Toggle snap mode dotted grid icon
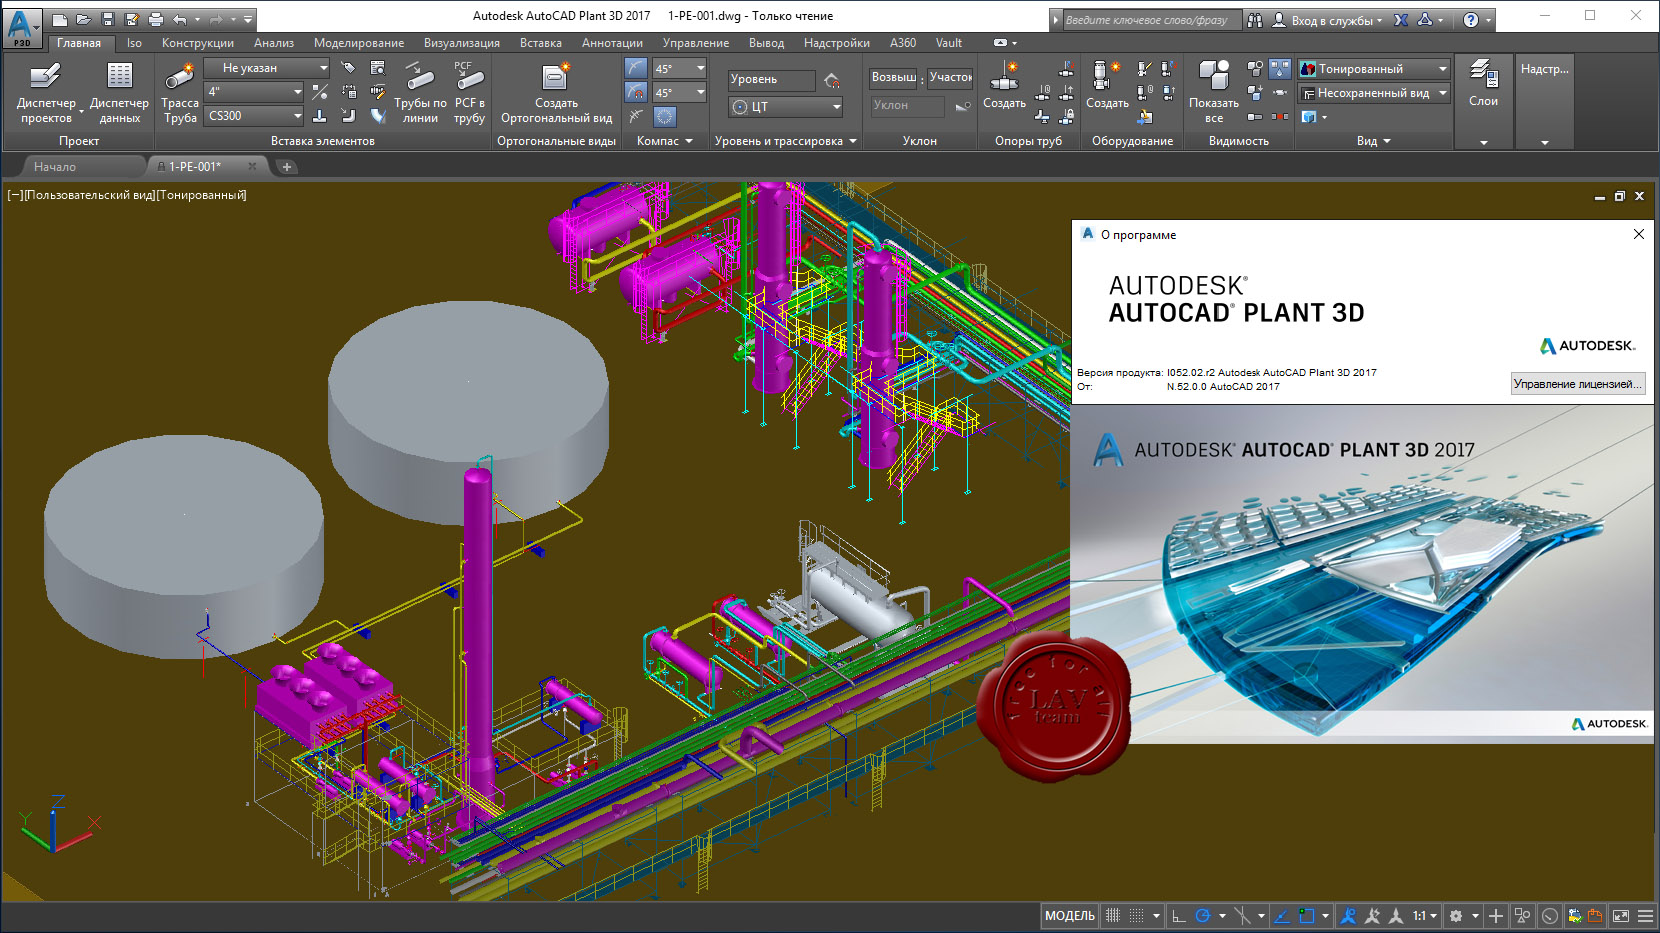 point(1137,915)
